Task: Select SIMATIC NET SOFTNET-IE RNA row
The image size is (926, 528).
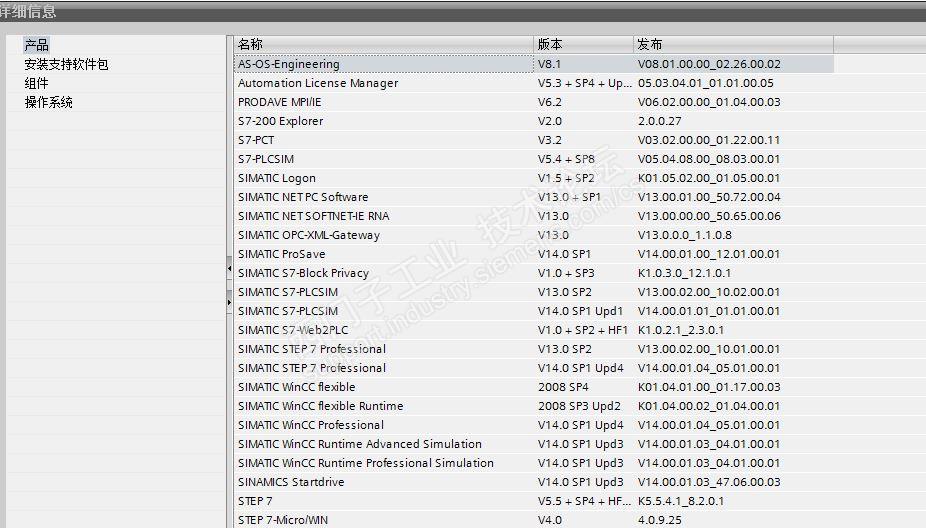Action: point(534,216)
